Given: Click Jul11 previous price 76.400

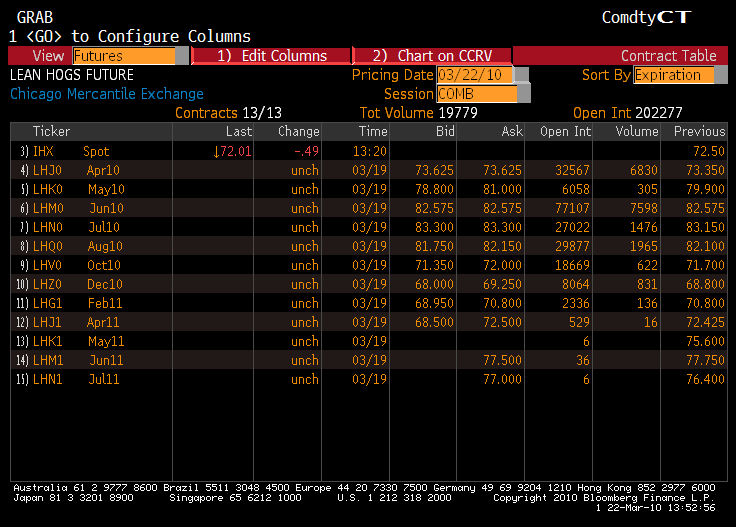Looking at the screenshot, I should tap(705, 379).
